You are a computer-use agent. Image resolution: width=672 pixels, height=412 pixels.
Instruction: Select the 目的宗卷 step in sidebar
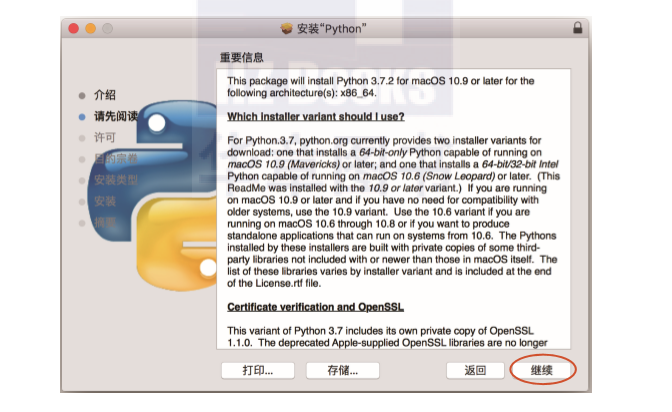click(116, 159)
